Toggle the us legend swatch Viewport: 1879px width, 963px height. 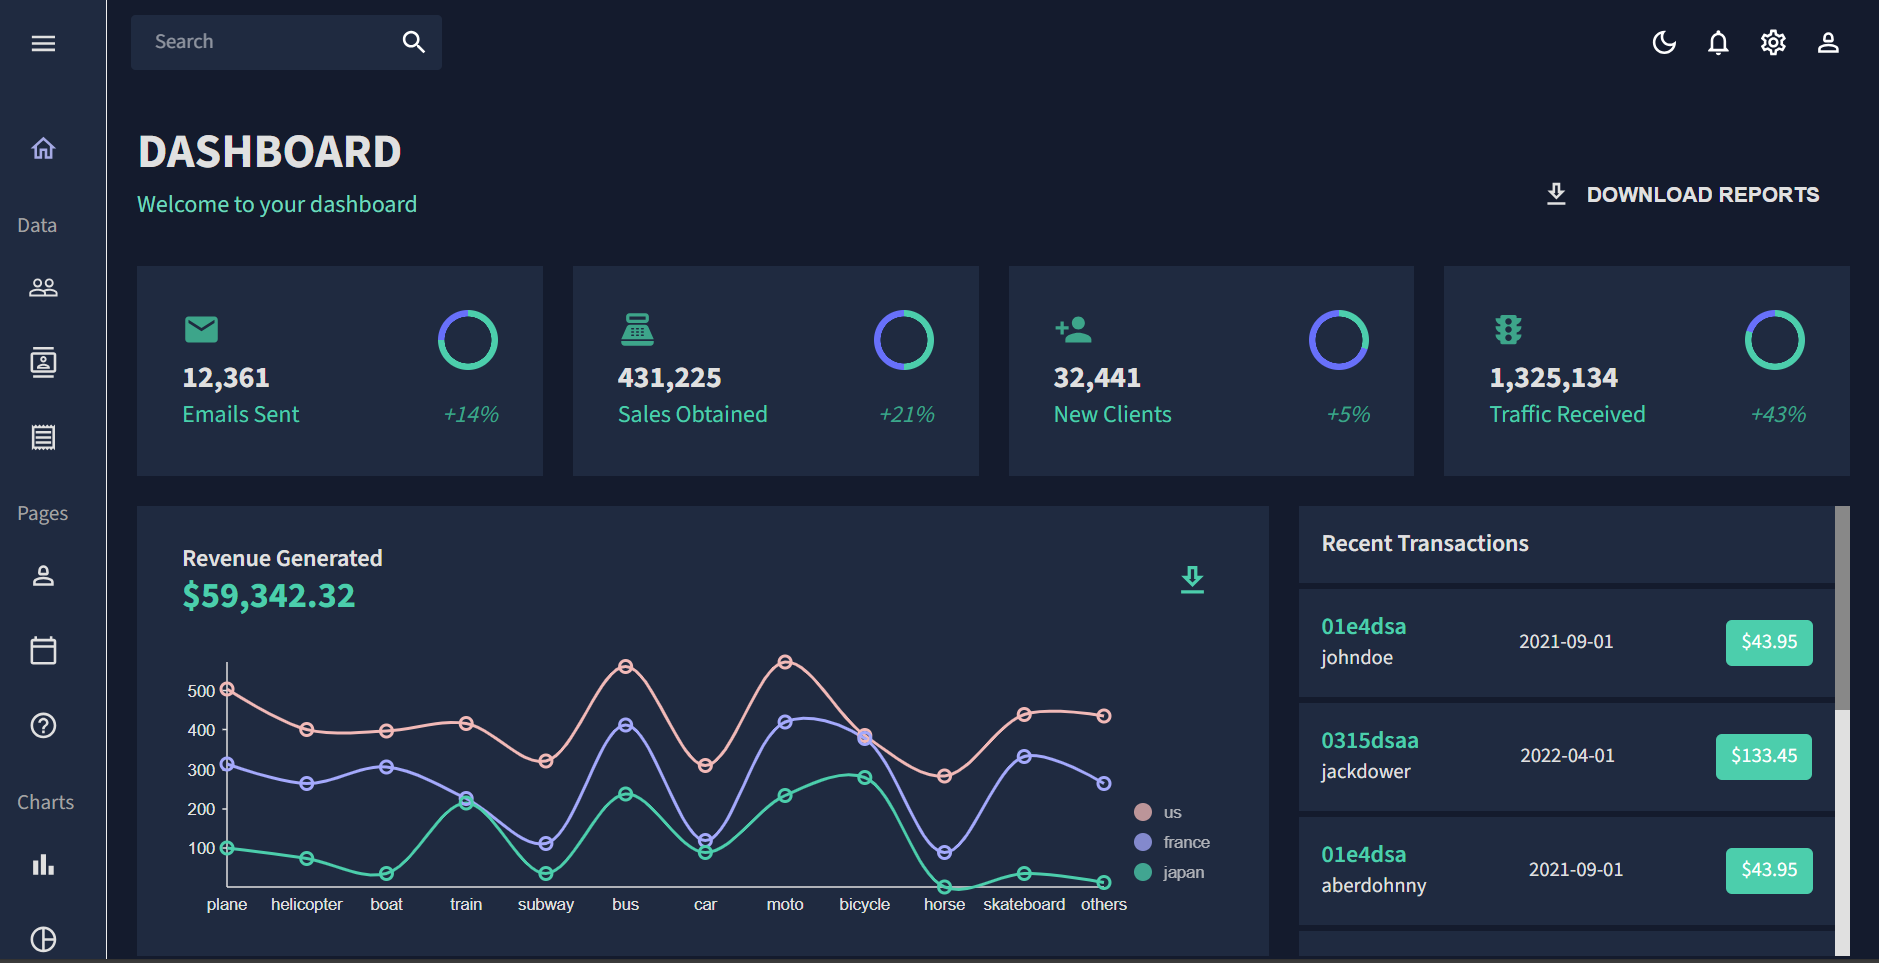click(x=1143, y=812)
